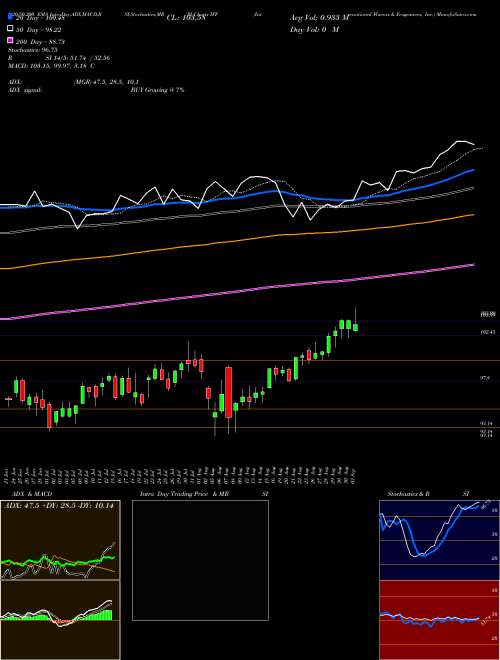
Task: Click the 102.43 price axis label
Action: [x=487, y=332]
